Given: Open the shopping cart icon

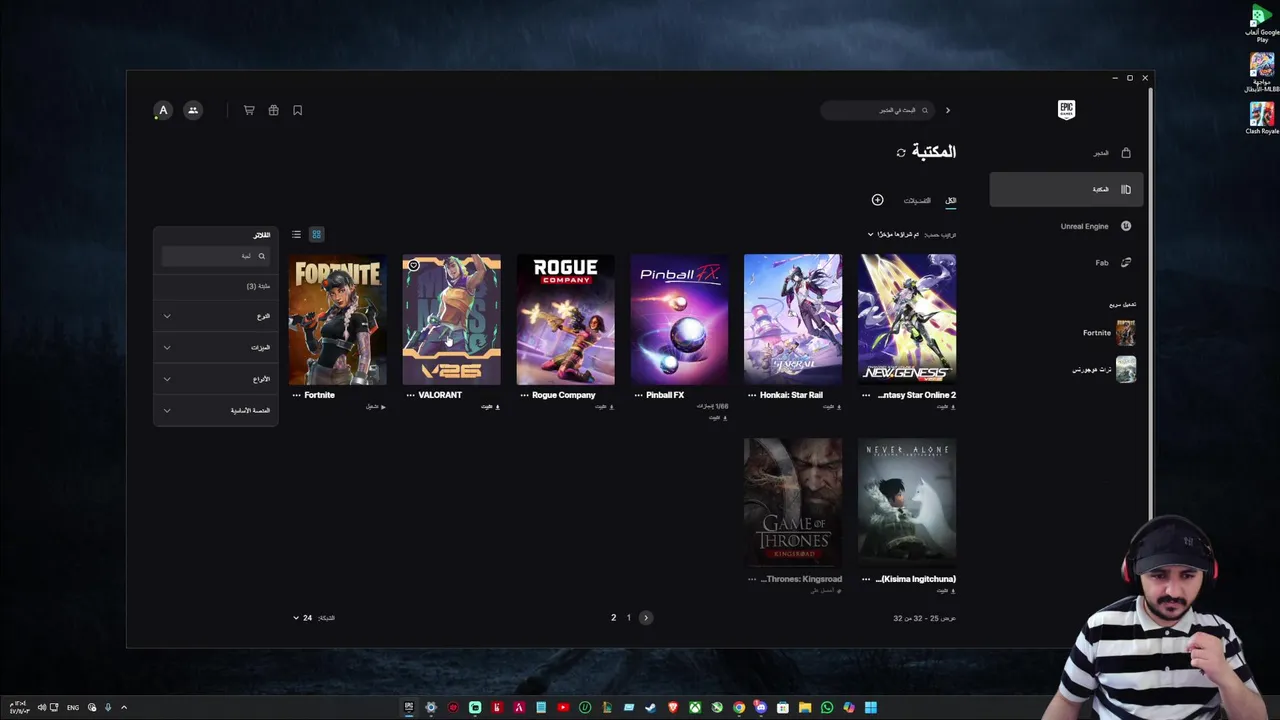Looking at the screenshot, I should 249,110.
